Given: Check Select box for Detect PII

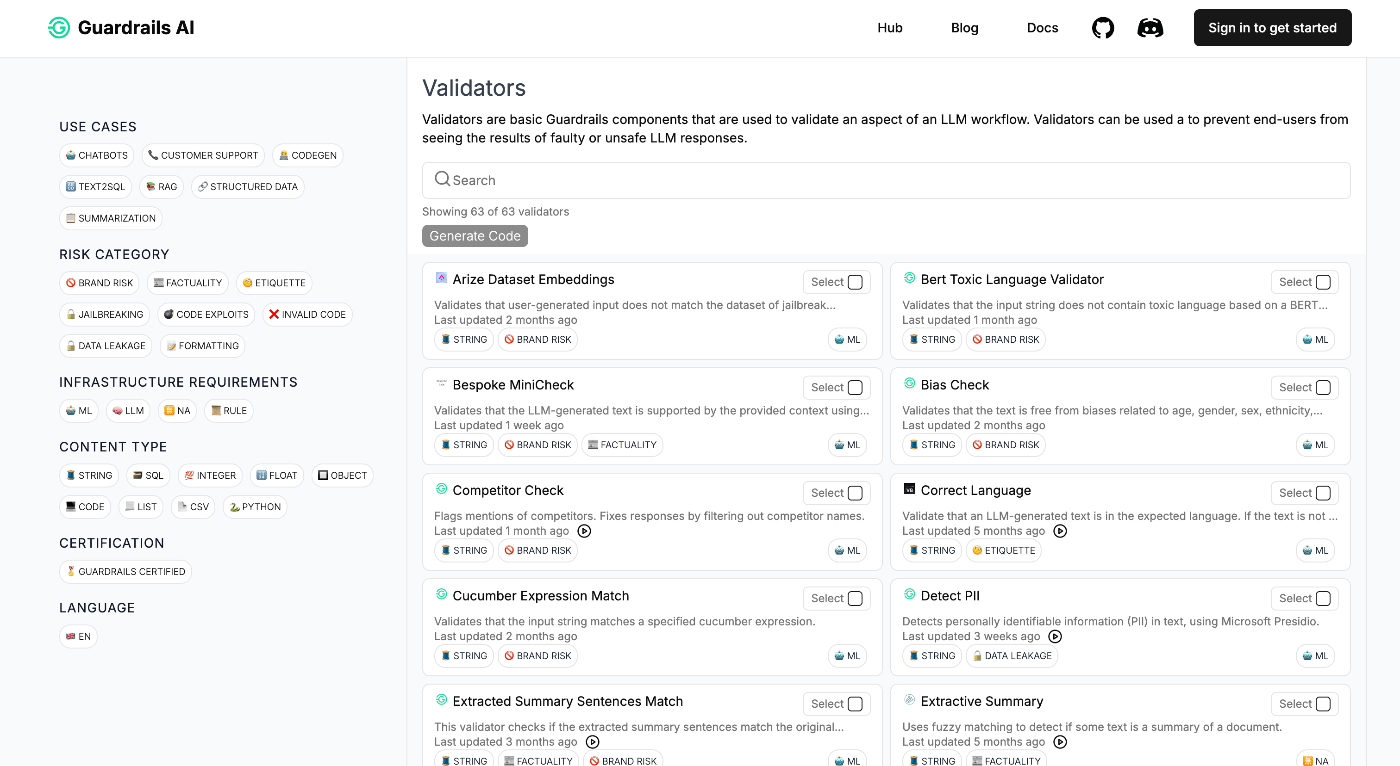Looking at the screenshot, I should pyautogui.click(x=1323, y=598).
